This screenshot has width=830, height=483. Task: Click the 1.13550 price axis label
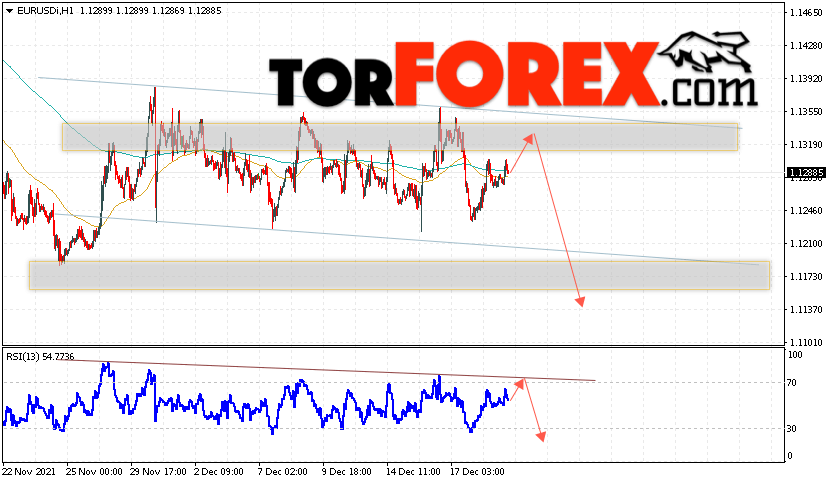(x=806, y=111)
